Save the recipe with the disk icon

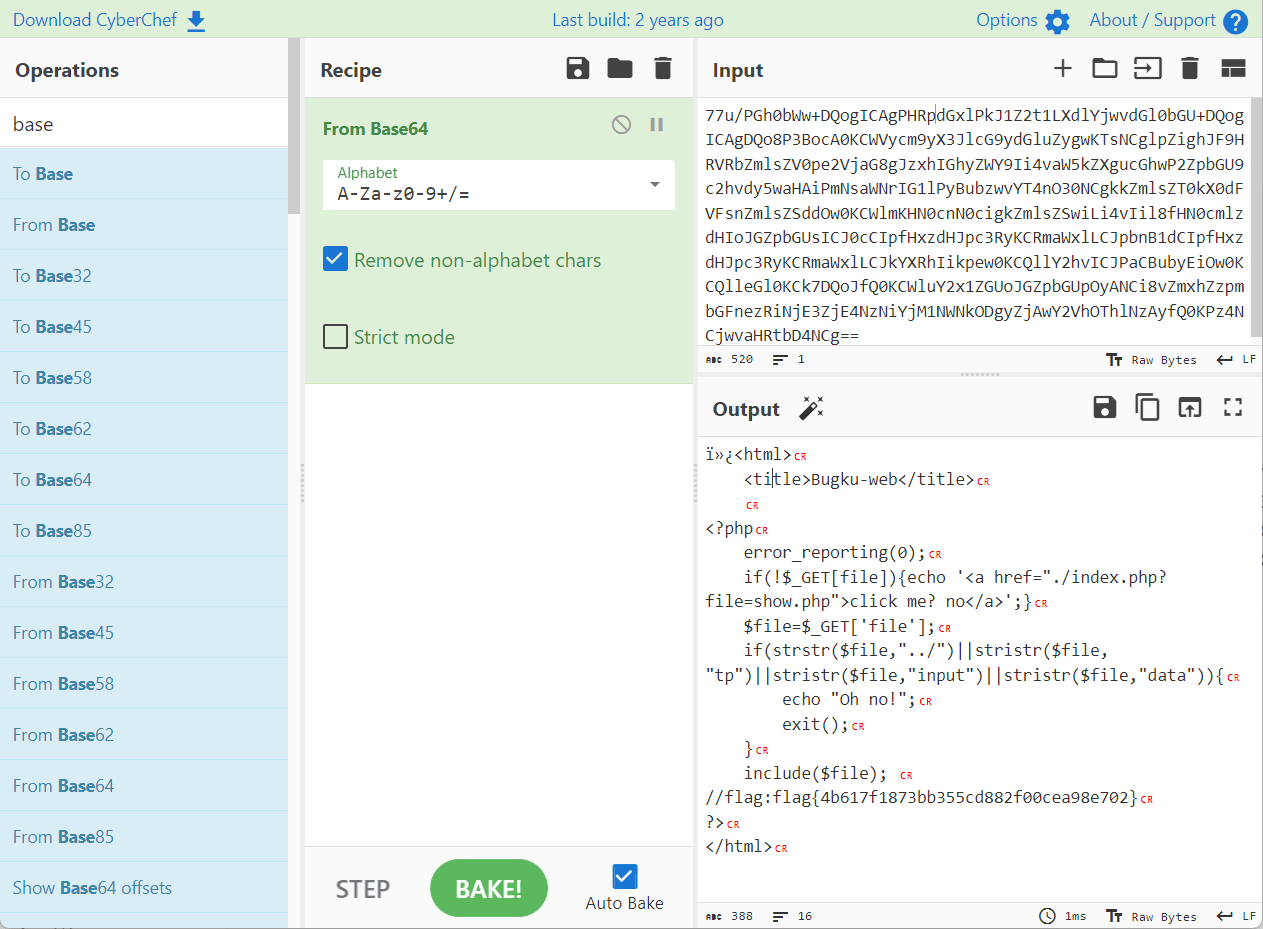577,69
